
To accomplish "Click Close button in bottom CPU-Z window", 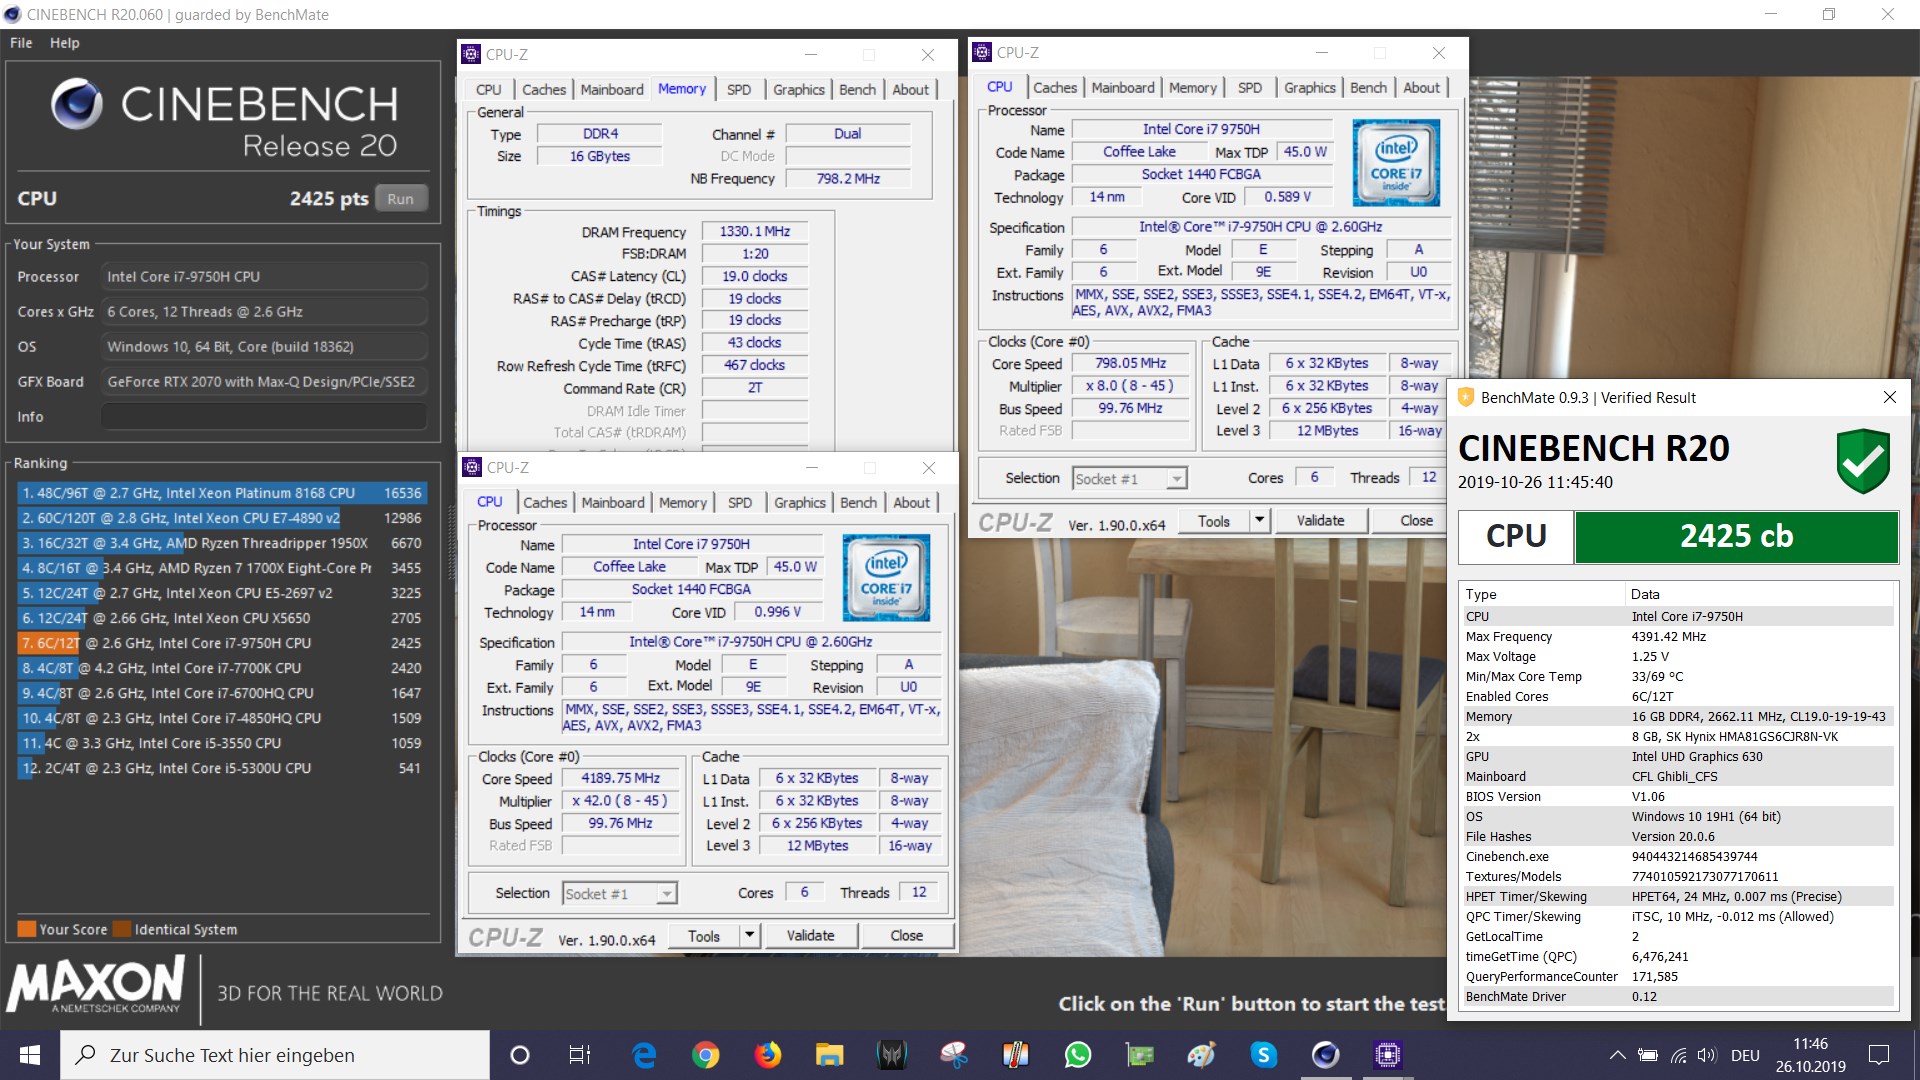I will click(907, 935).
